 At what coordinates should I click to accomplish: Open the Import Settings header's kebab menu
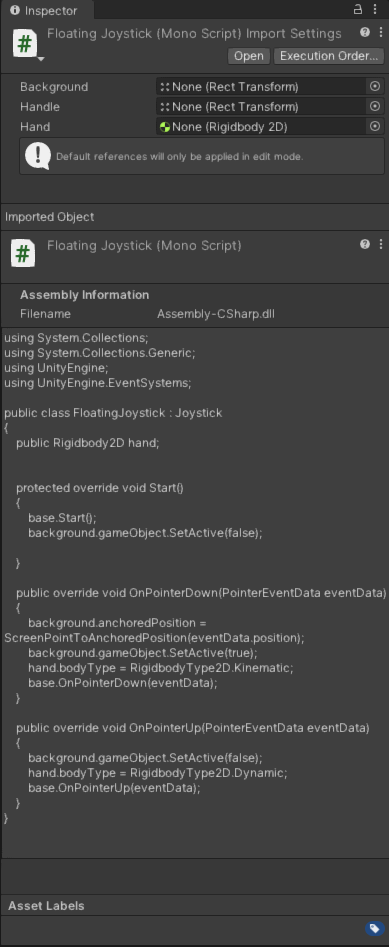pyautogui.click(x=381, y=33)
